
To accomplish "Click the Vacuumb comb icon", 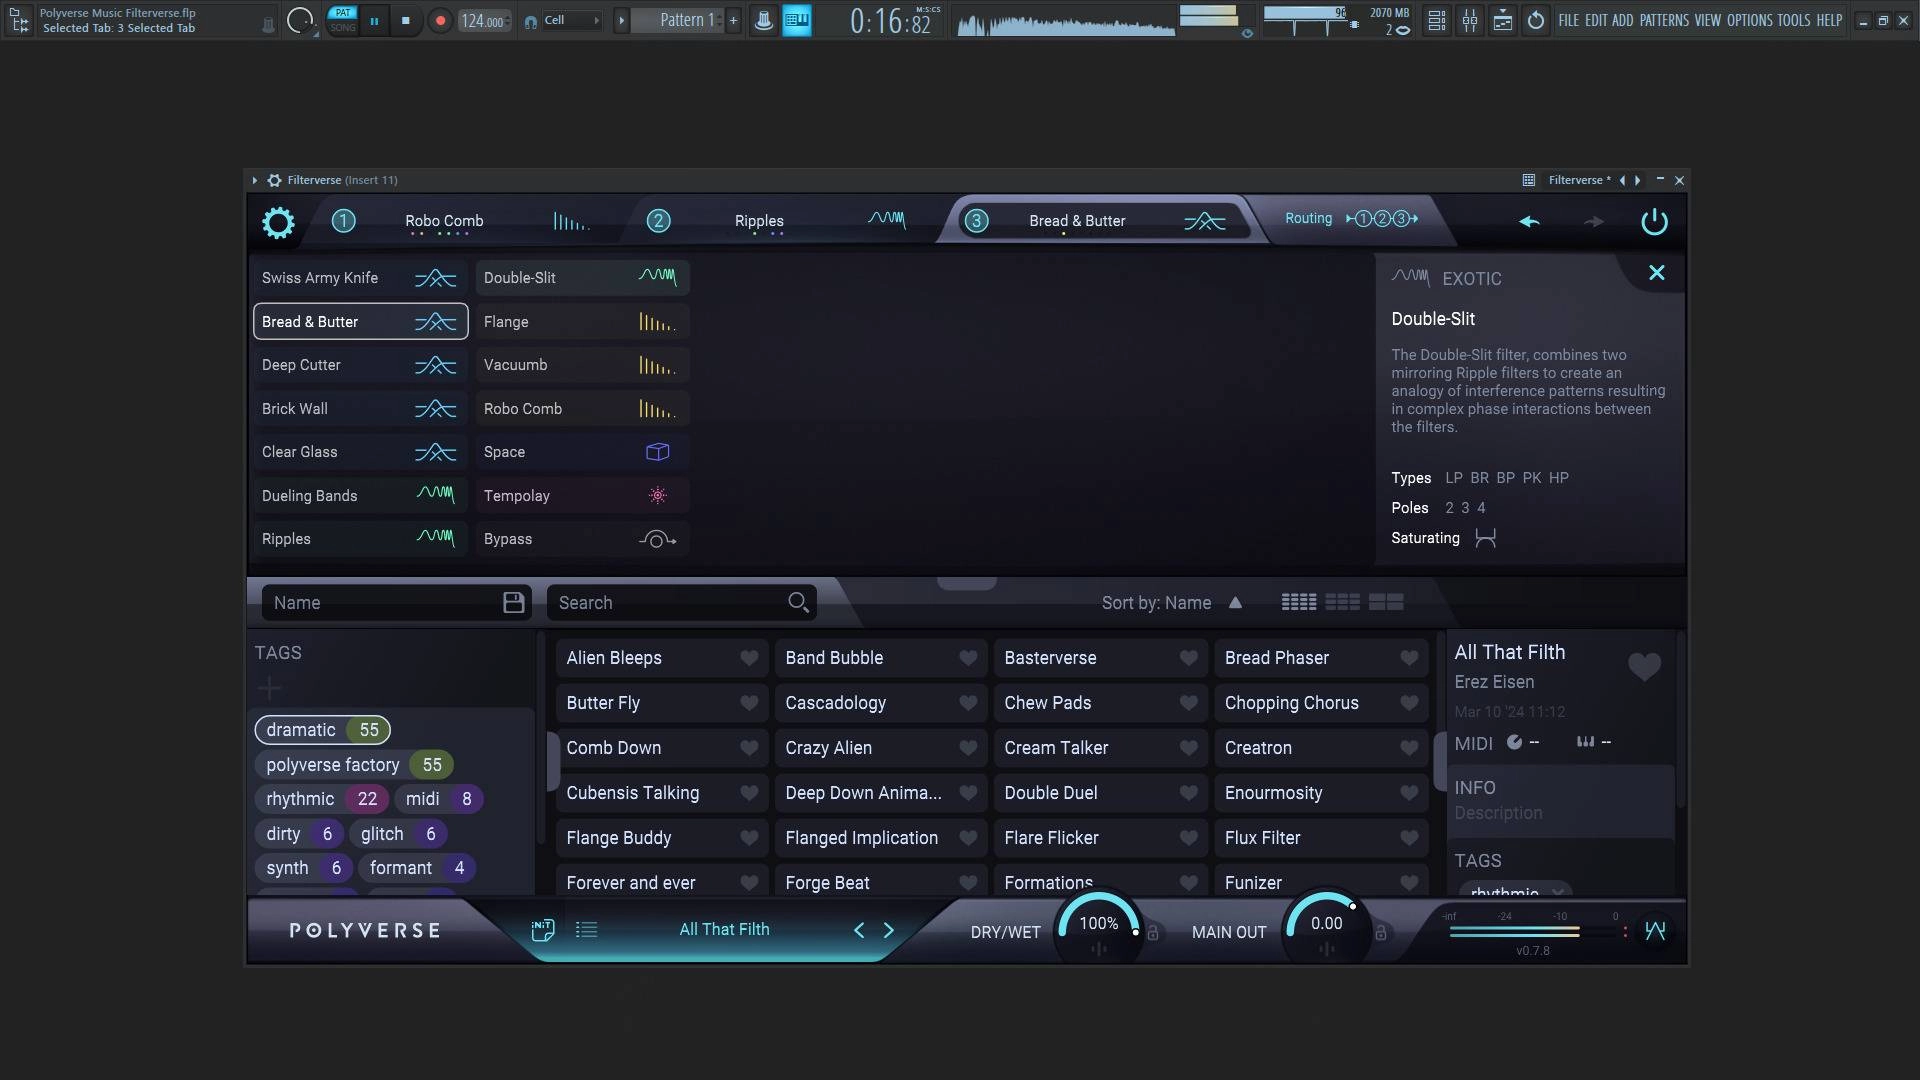I will tap(657, 366).
